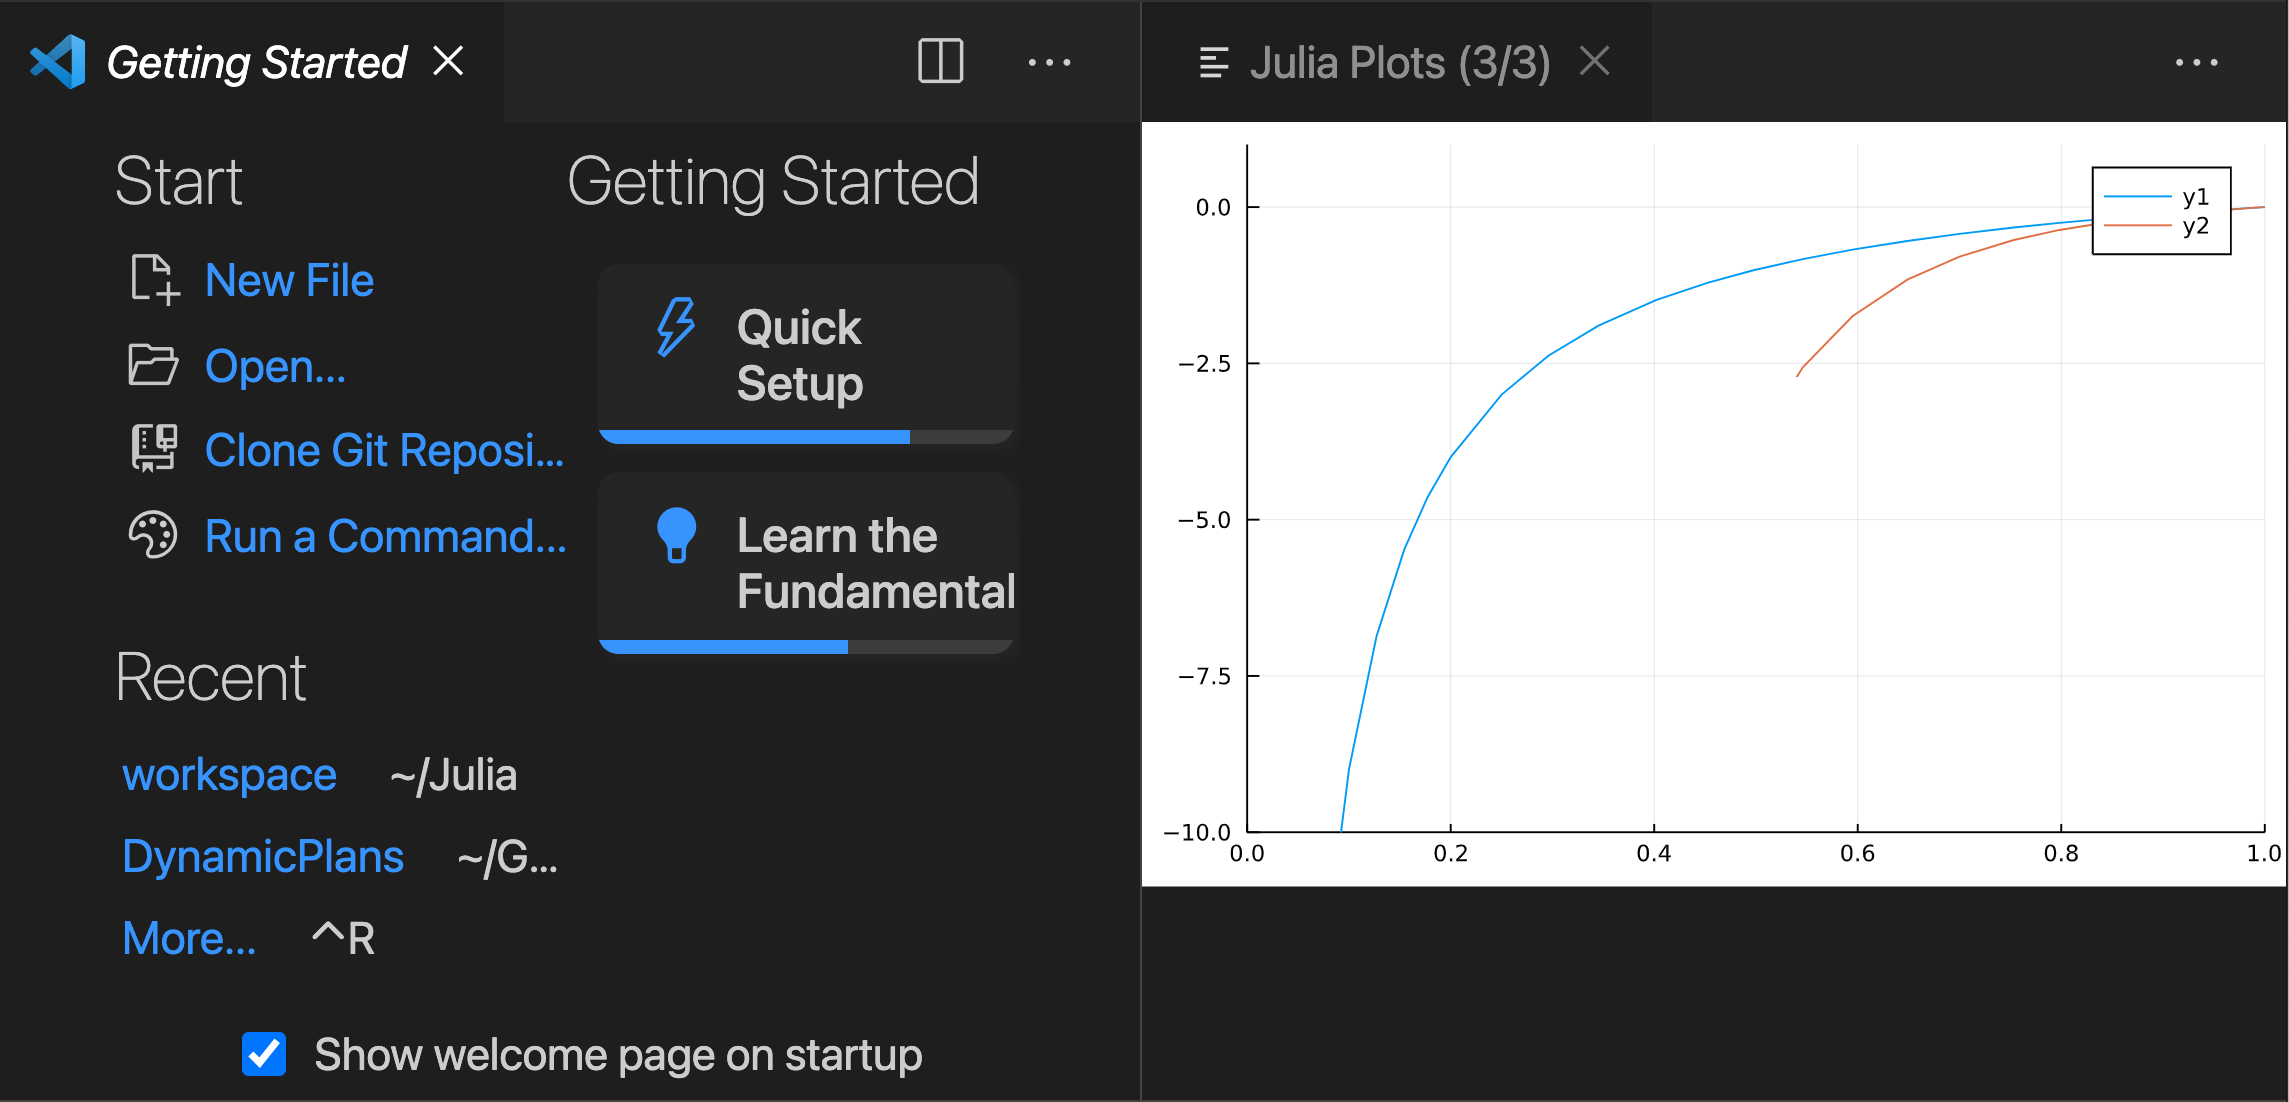This screenshot has width=2289, height=1102.
Task: Click the Learn the Fundamentals lightbulb icon
Action: pos(676,536)
